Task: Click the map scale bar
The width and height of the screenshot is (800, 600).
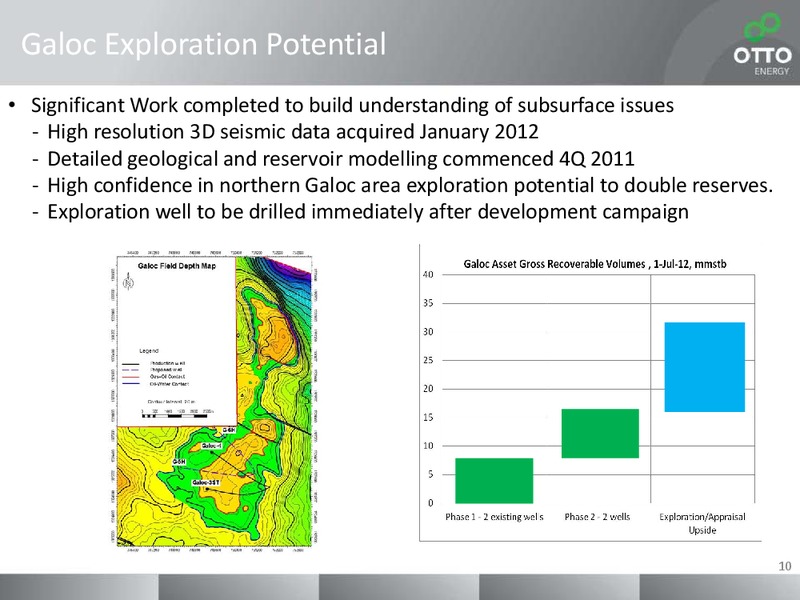Action: pos(174,416)
